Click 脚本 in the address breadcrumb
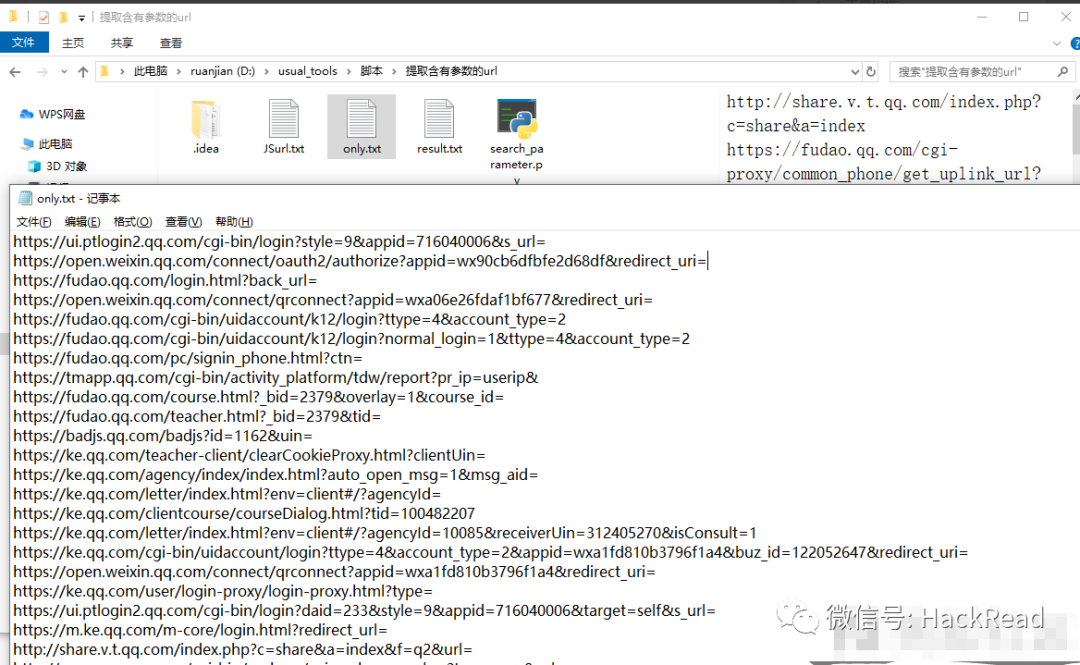Screen dimensions: 1080x665 click(x=371, y=71)
